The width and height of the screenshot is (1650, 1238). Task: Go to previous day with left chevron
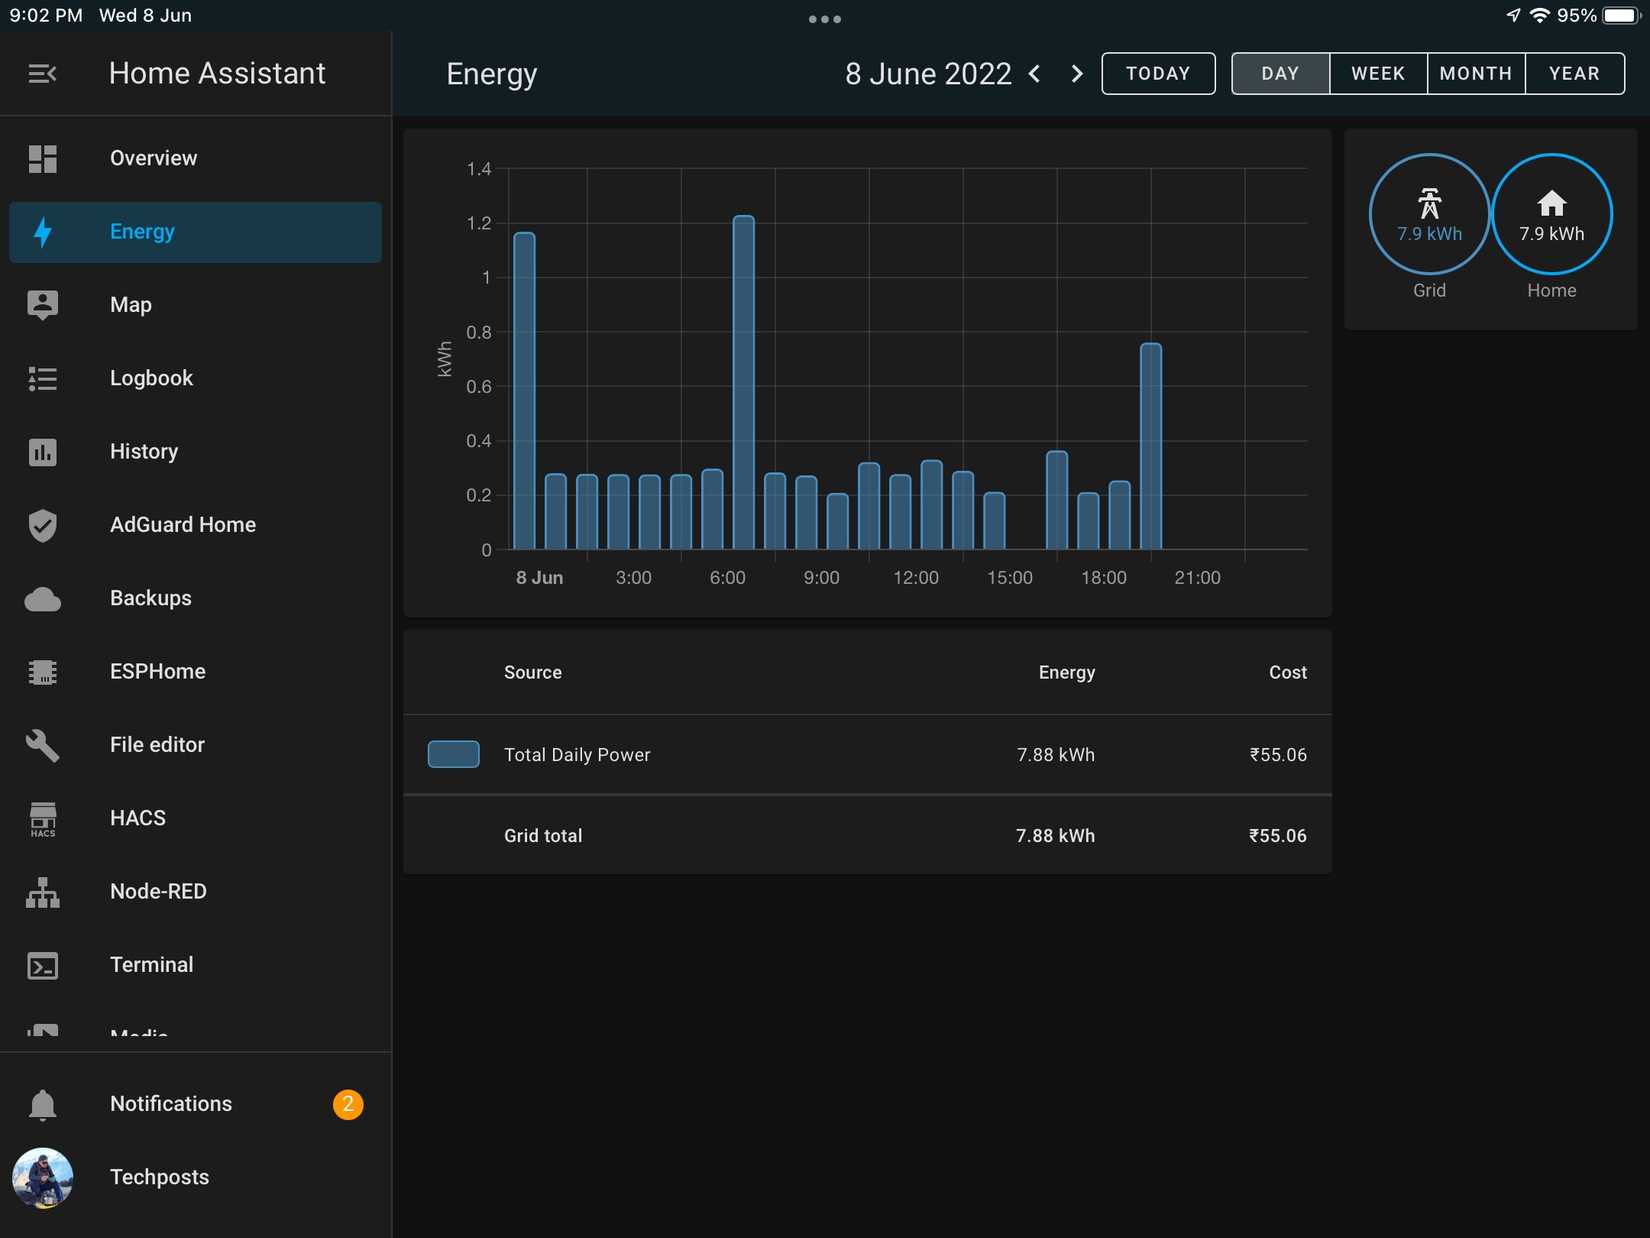[x=1034, y=73]
